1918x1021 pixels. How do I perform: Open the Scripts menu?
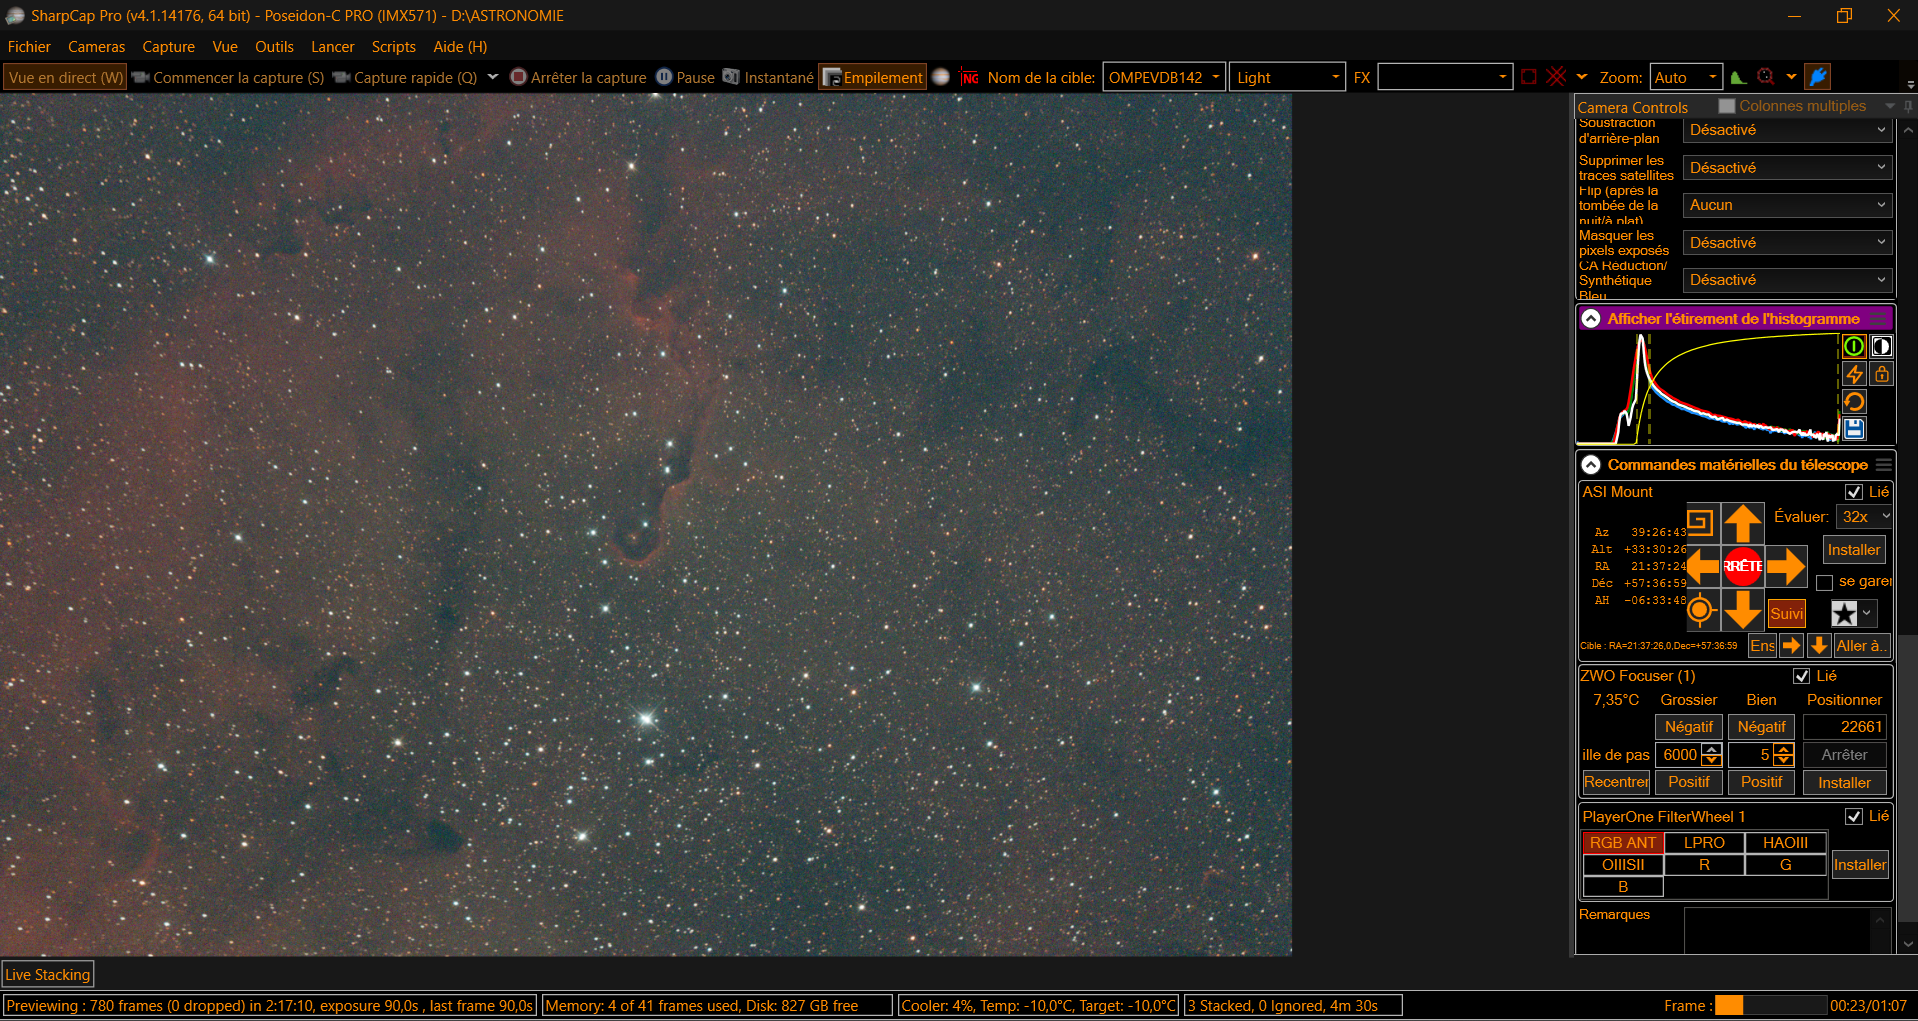coord(393,47)
